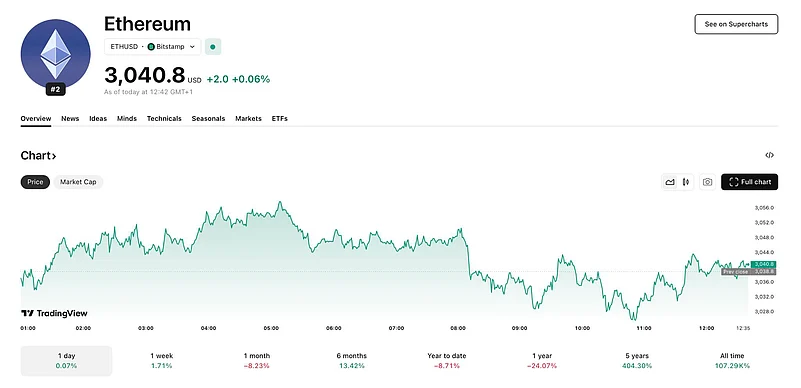801x388 pixels.
Task: Click the As of today timestamp text
Action: (x=148, y=92)
